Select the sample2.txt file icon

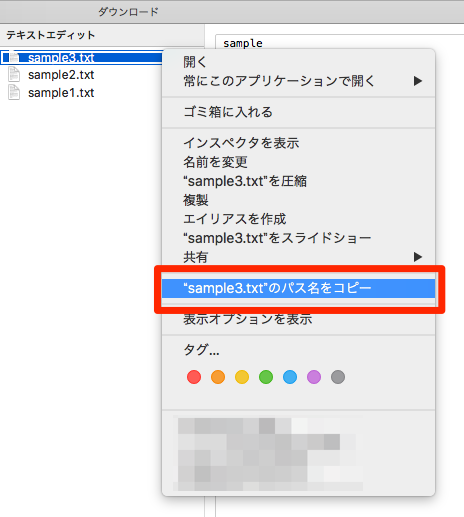pyautogui.click(x=14, y=75)
